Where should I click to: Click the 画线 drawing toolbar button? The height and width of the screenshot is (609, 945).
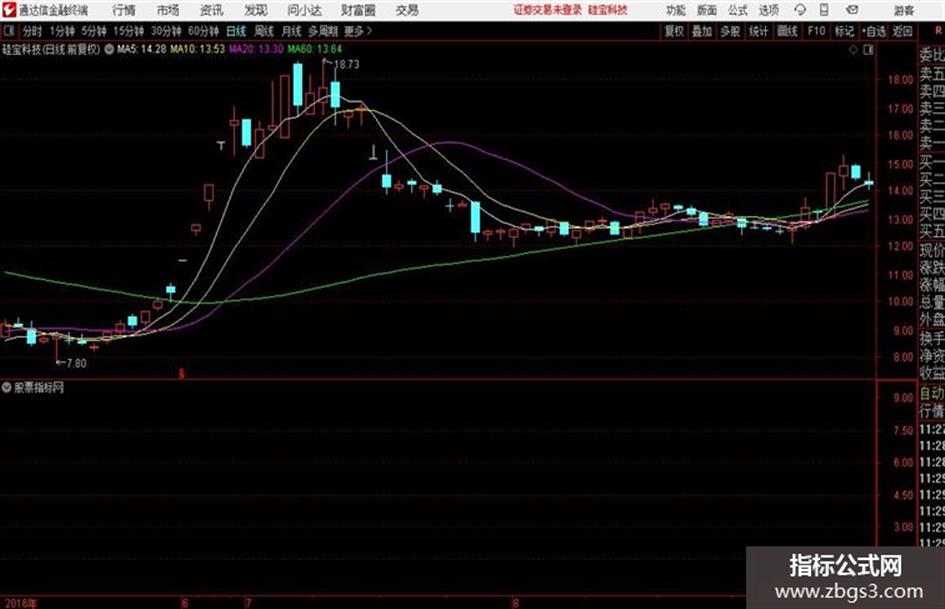[788, 31]
